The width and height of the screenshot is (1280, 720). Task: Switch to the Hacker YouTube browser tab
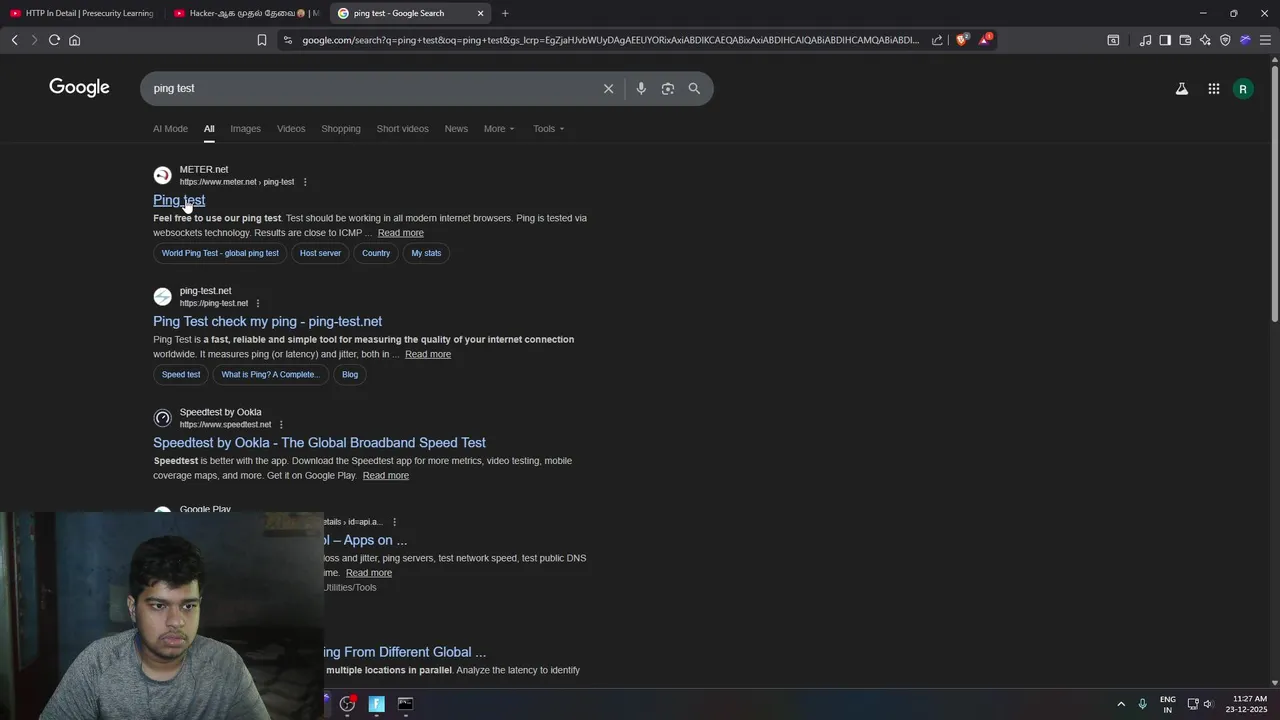point(246,13)
